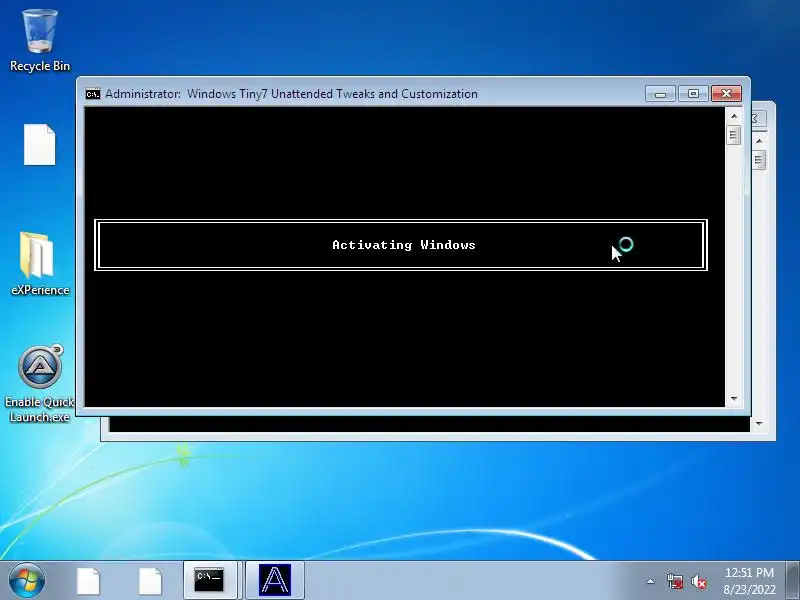Click the back window's scrollbar thumb

pos(759,160)
